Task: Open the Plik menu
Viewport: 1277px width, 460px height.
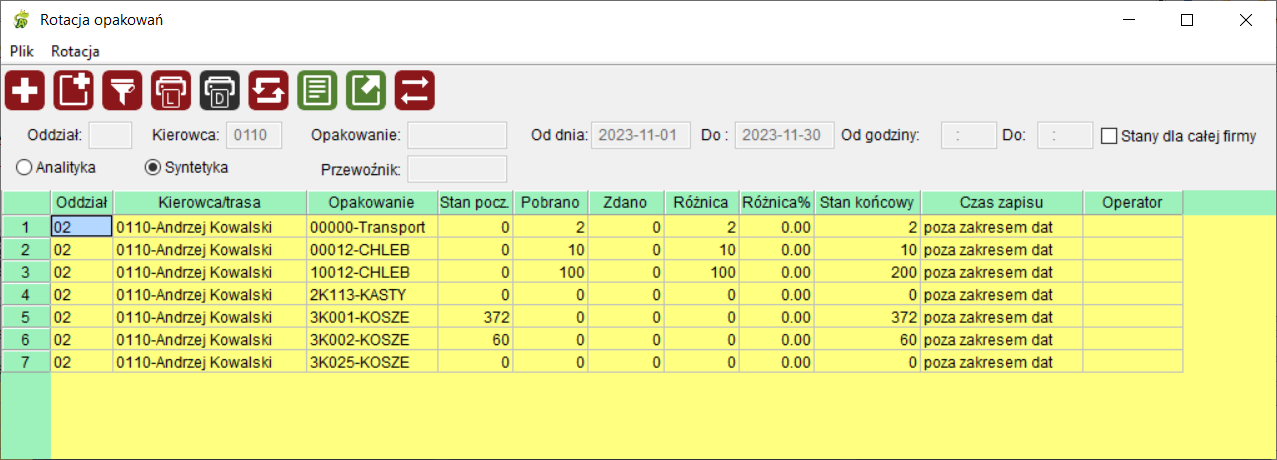Action: (x=22, y=51)
